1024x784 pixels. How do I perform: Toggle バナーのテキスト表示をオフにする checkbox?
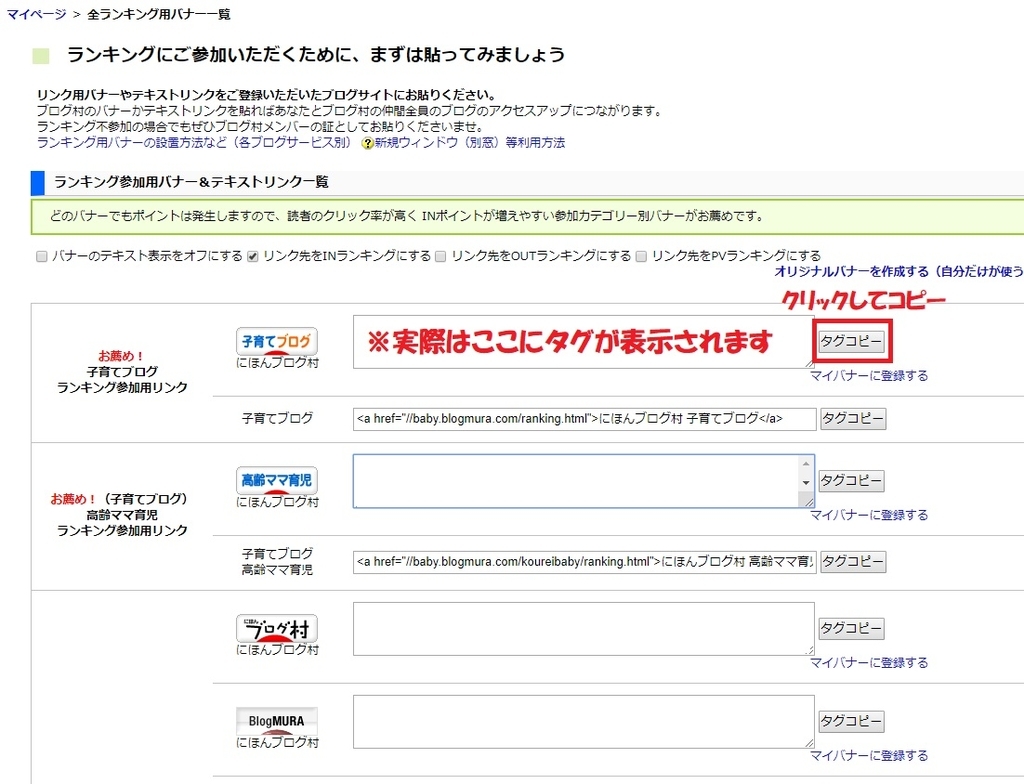pos(42,256)
